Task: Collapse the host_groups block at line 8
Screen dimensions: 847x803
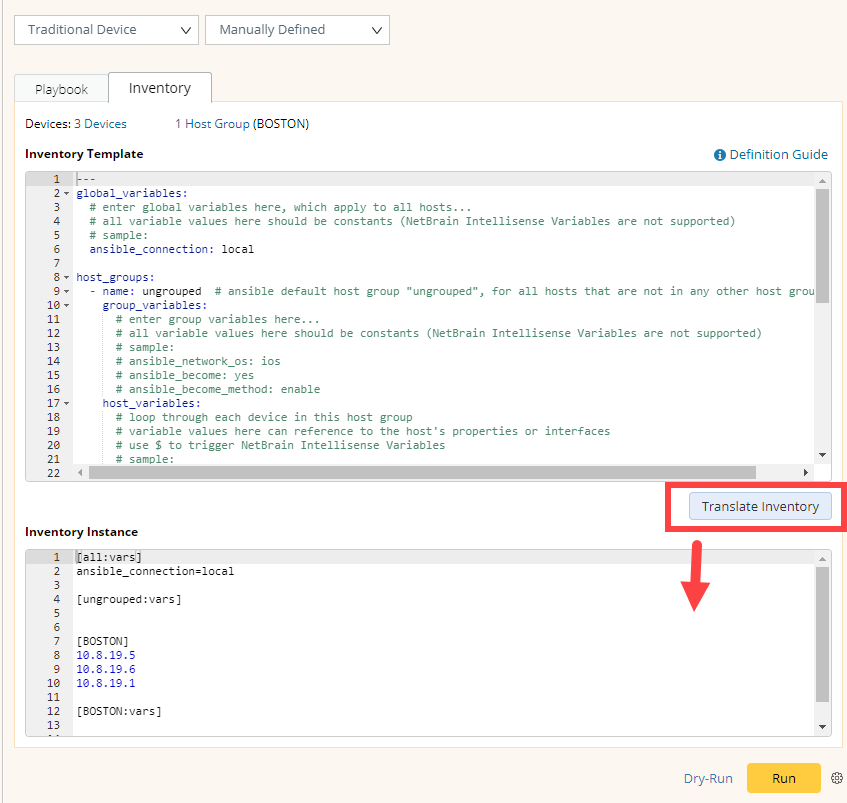Action: [x=66, y=277]
